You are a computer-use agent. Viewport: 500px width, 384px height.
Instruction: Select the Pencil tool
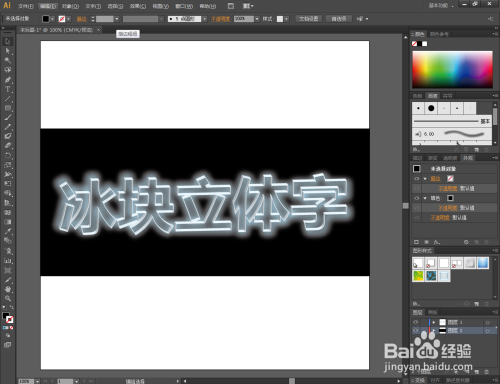tap(8, 127)
